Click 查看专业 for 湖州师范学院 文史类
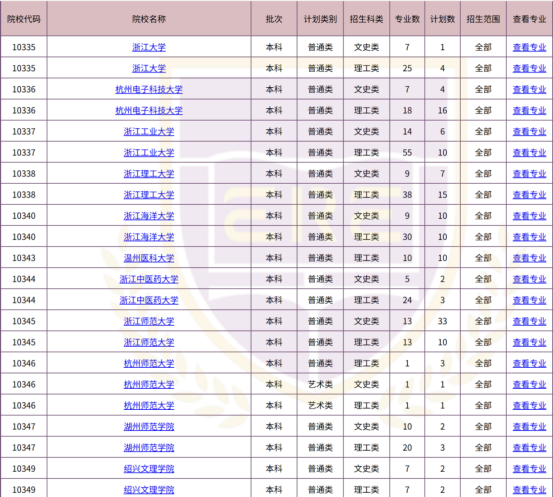The image size is (553, 497). pos(529,427)
